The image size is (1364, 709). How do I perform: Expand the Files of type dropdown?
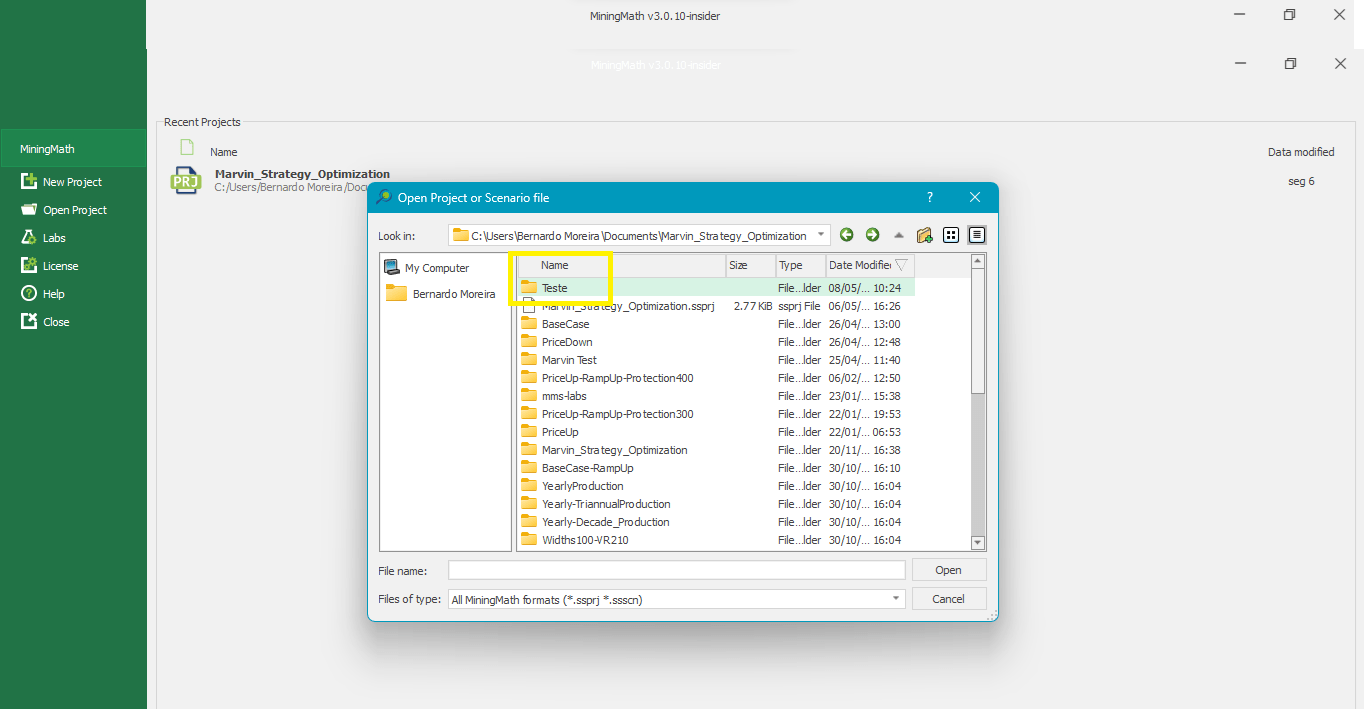pos(896,599)
